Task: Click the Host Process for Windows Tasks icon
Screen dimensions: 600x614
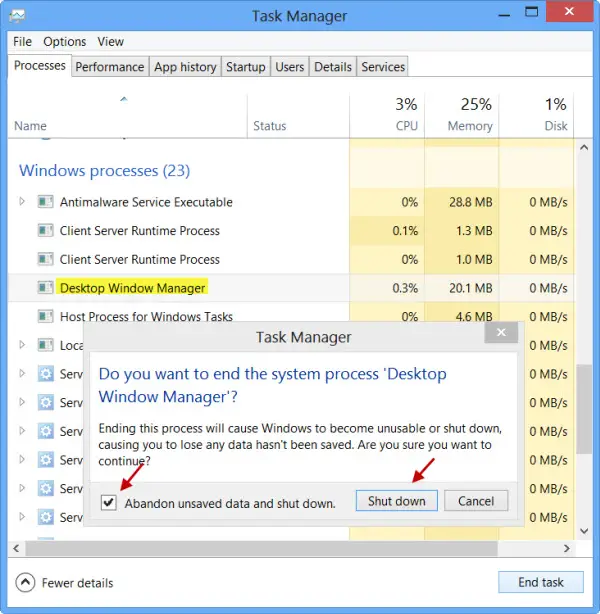Action: click(45, 316)
